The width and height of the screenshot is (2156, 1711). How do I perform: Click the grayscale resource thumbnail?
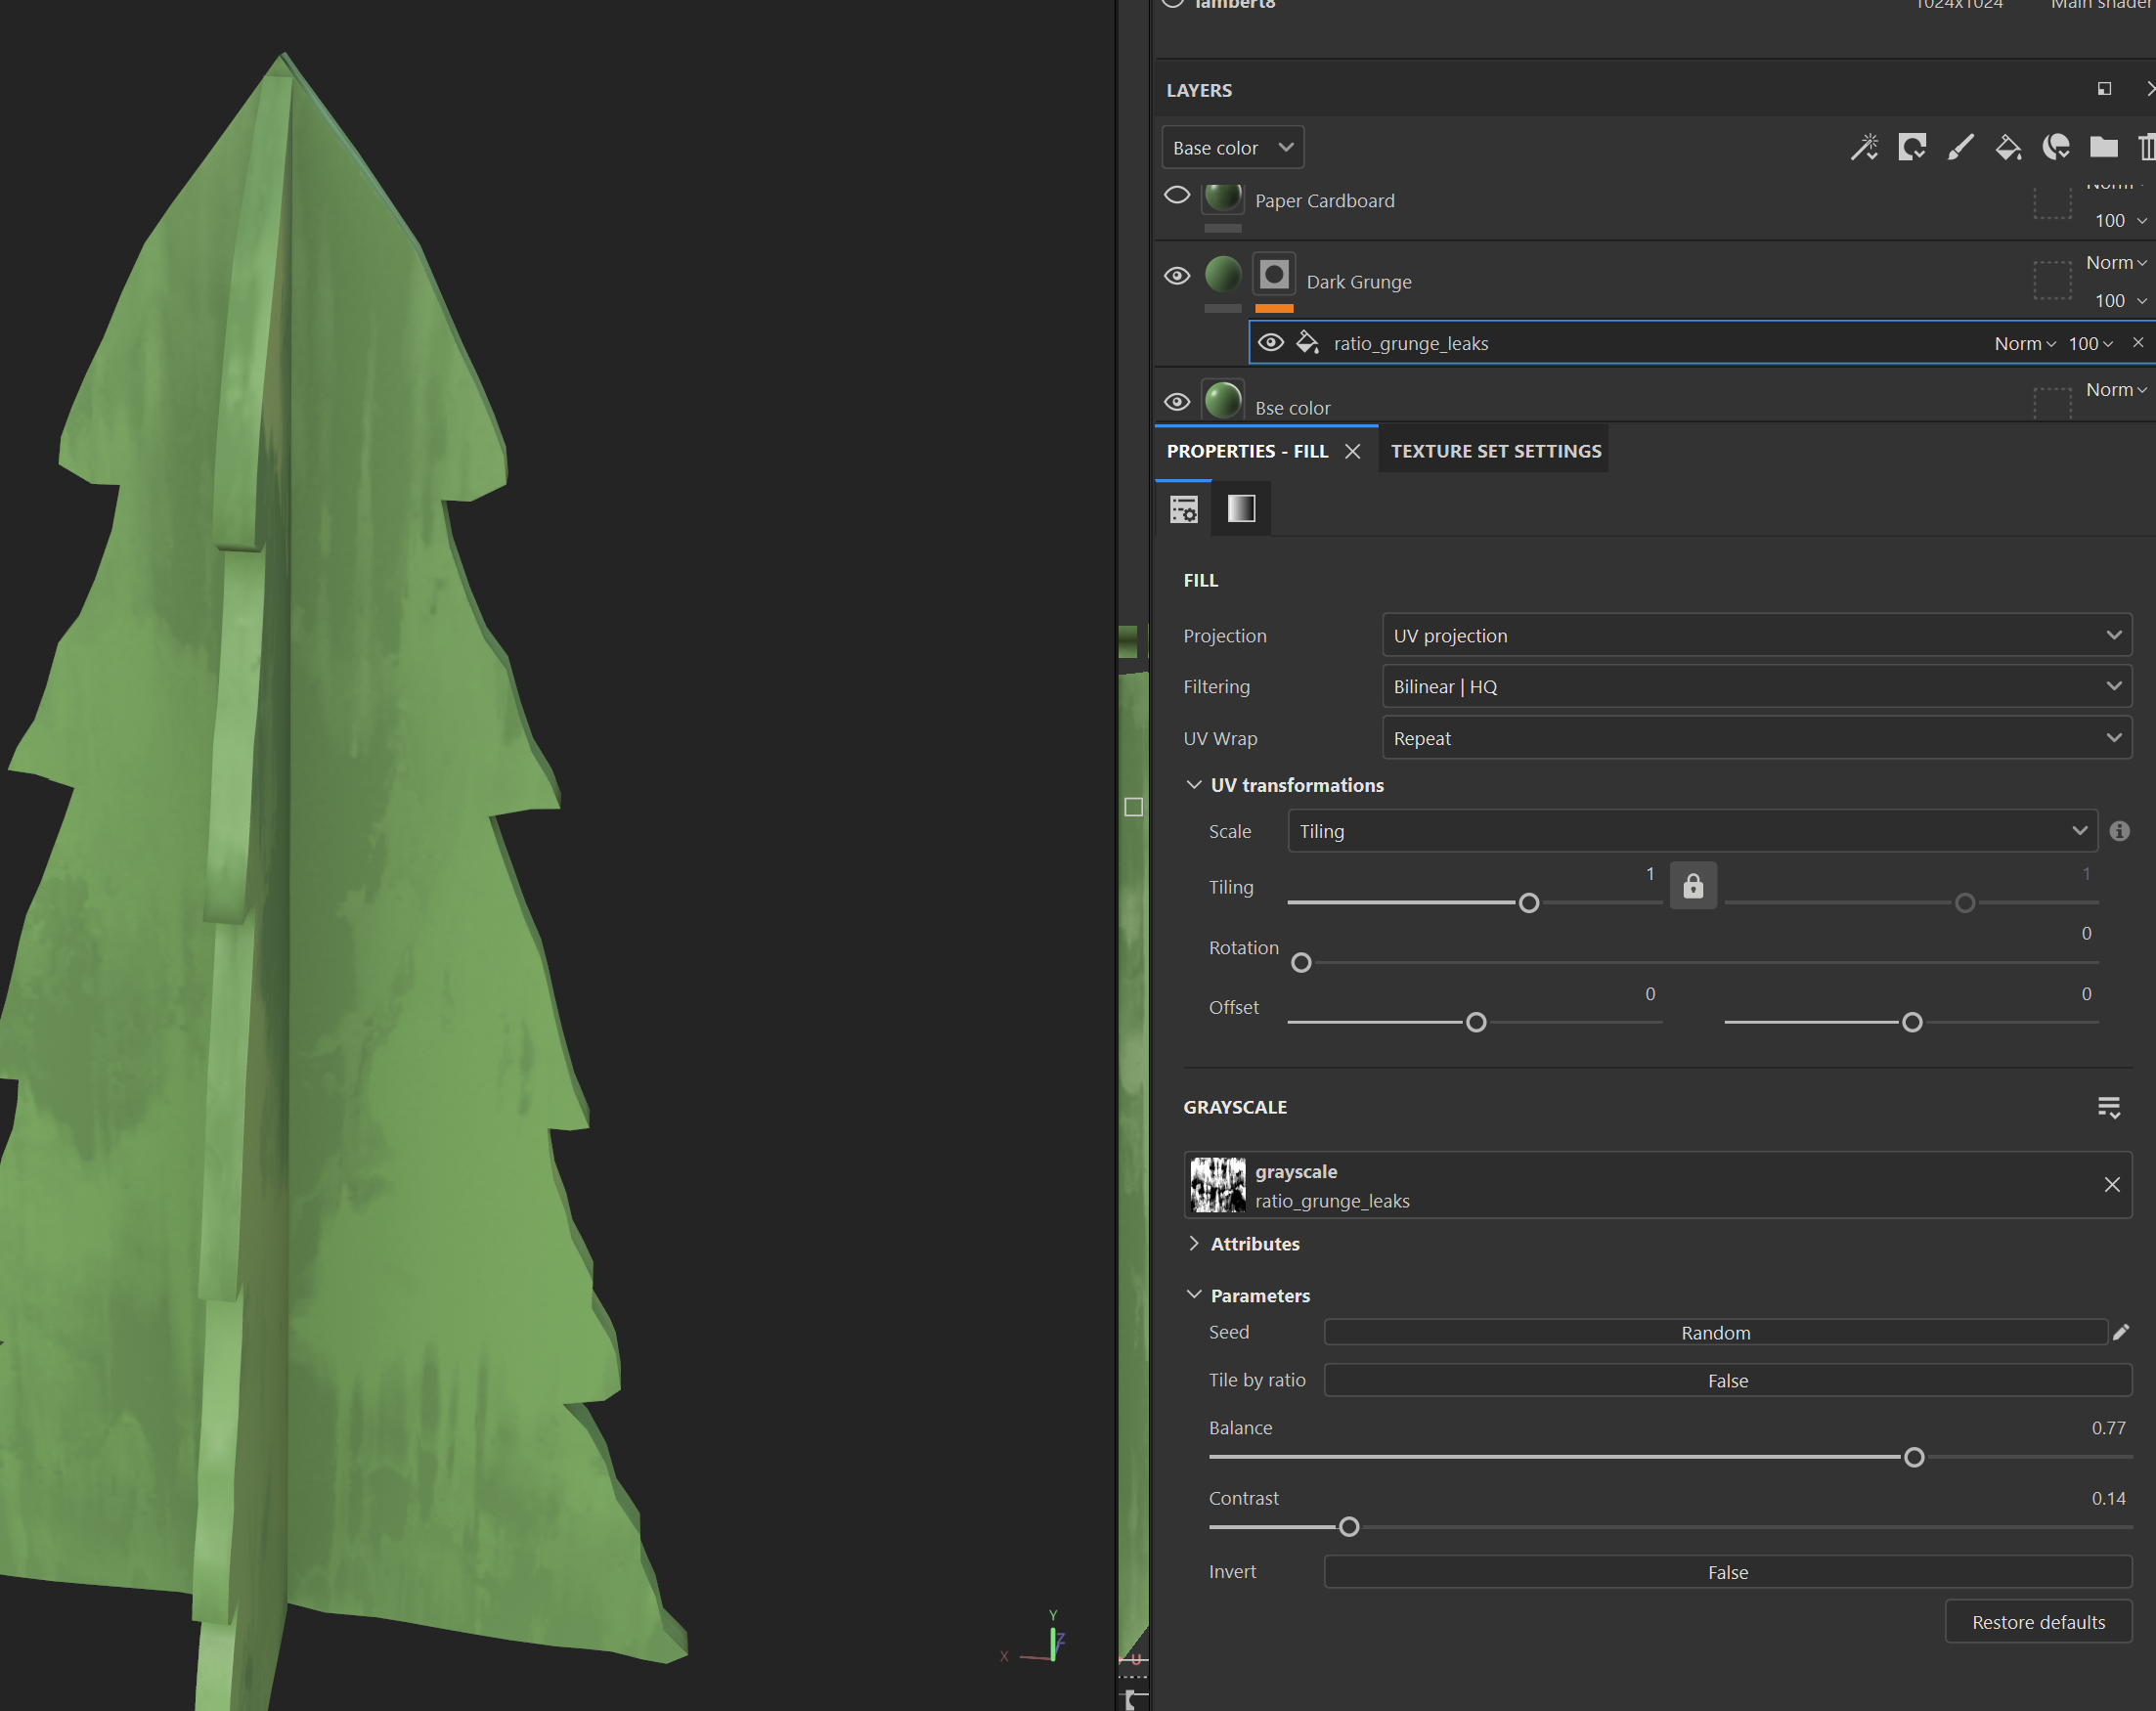click(x=1218, y=1185)
